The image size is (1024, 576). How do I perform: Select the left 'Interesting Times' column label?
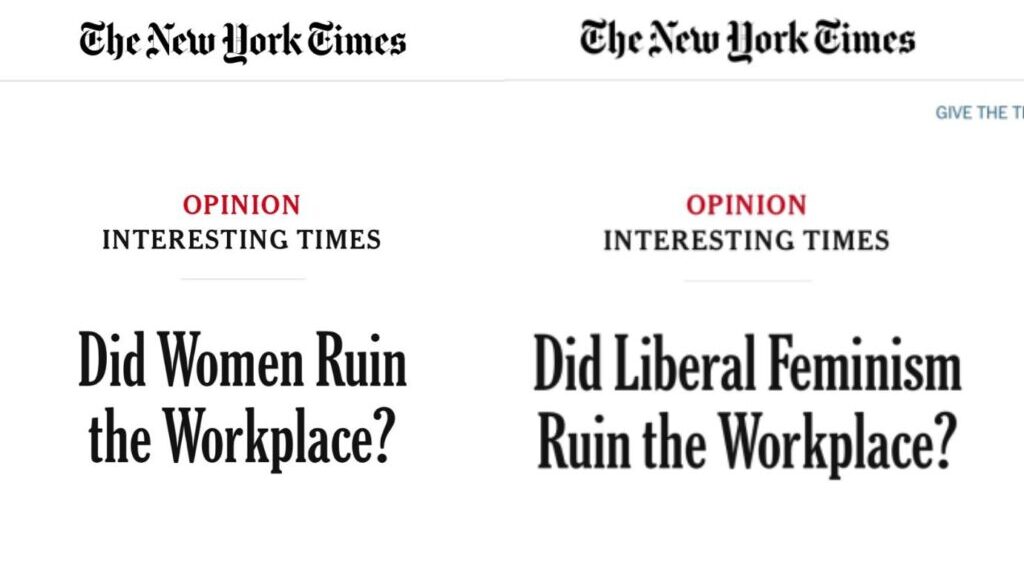point(241,240)
